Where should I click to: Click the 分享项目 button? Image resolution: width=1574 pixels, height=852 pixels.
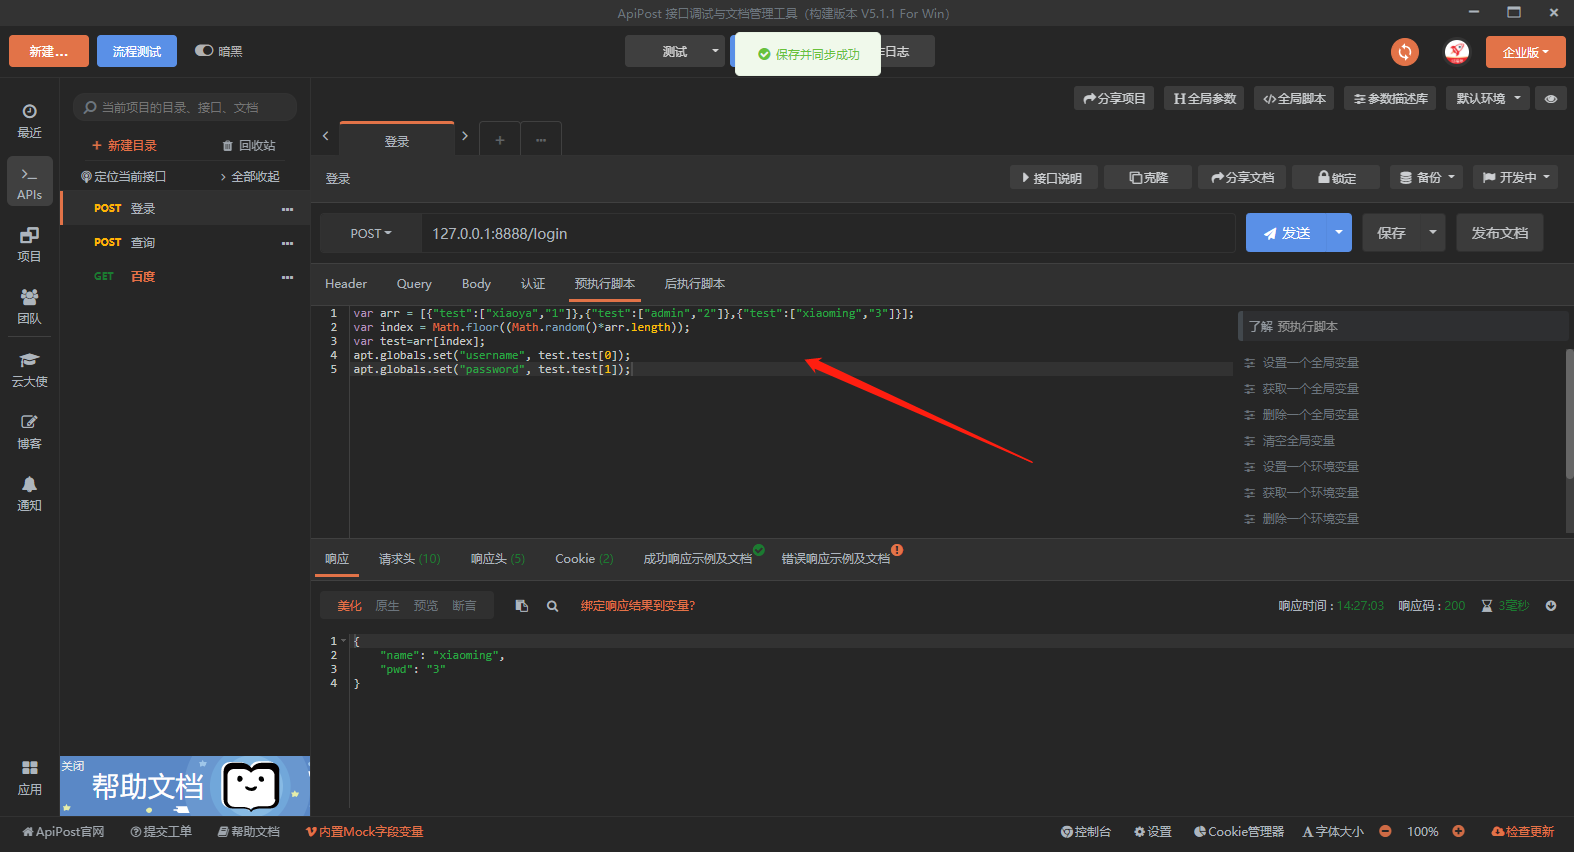coord(1114,98)
